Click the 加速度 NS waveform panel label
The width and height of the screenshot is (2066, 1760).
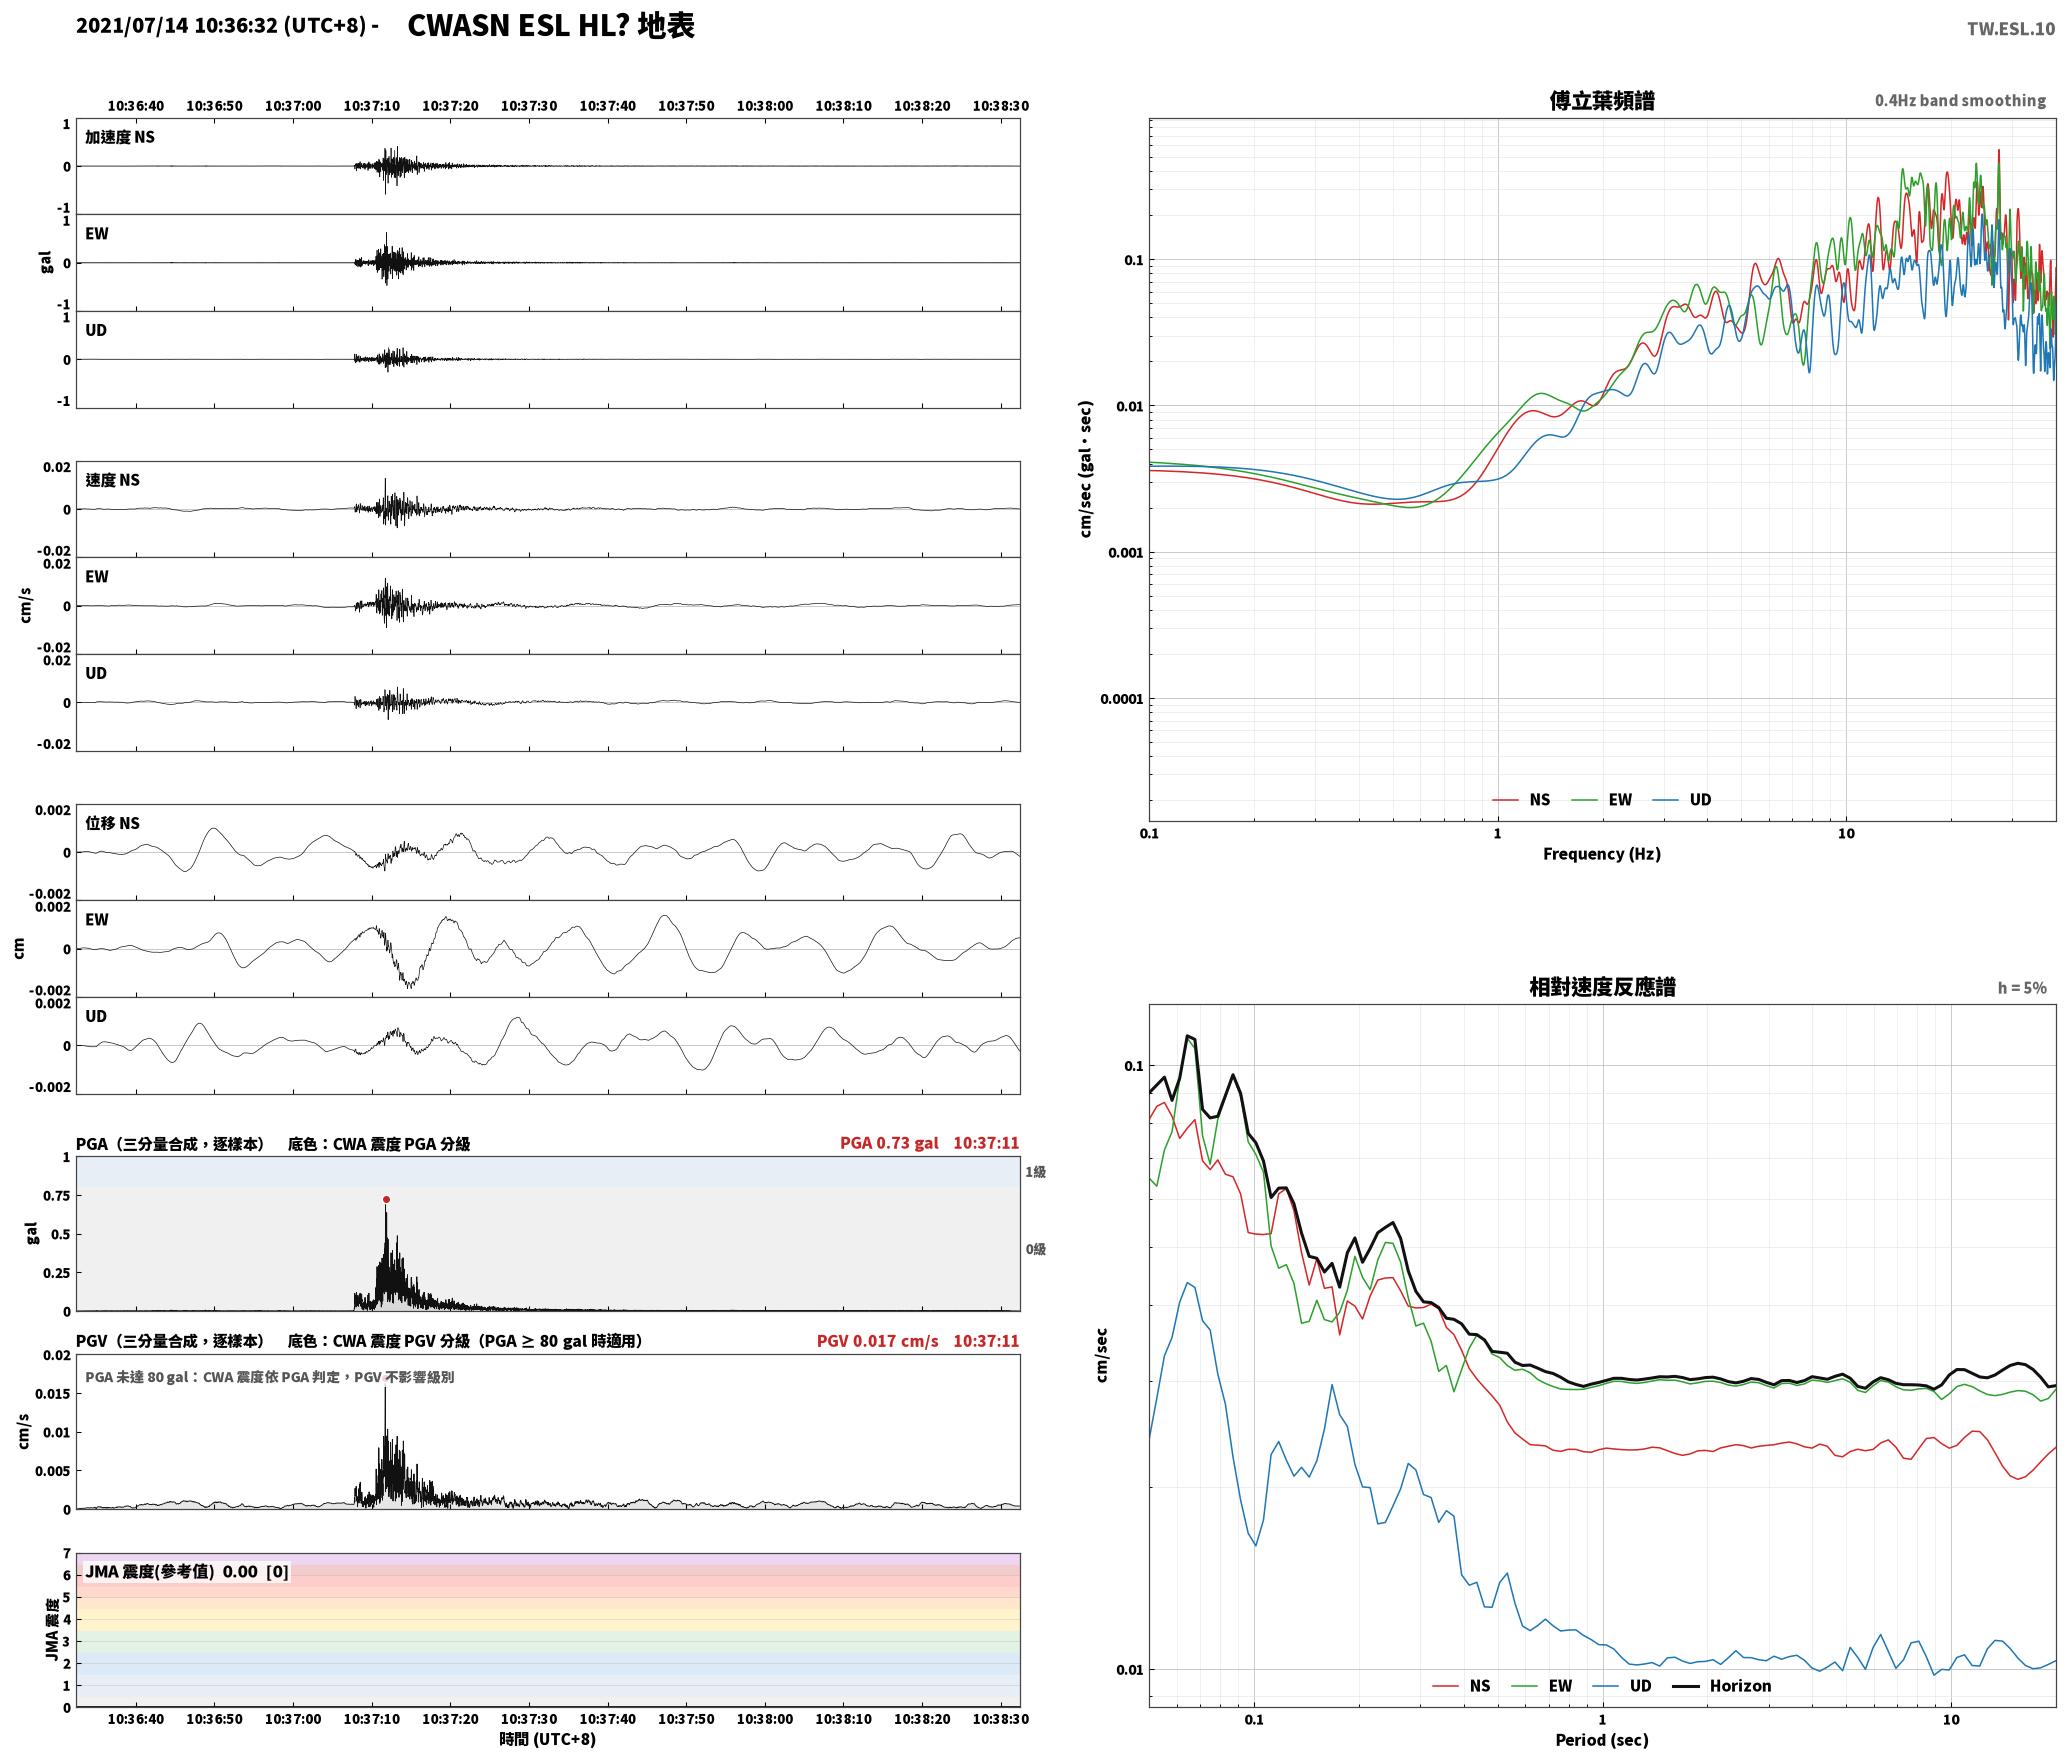coord(120,137)
